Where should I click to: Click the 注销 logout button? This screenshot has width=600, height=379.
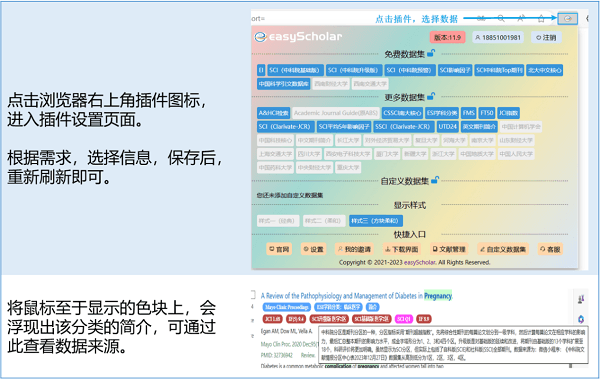(x=546, y=38)
